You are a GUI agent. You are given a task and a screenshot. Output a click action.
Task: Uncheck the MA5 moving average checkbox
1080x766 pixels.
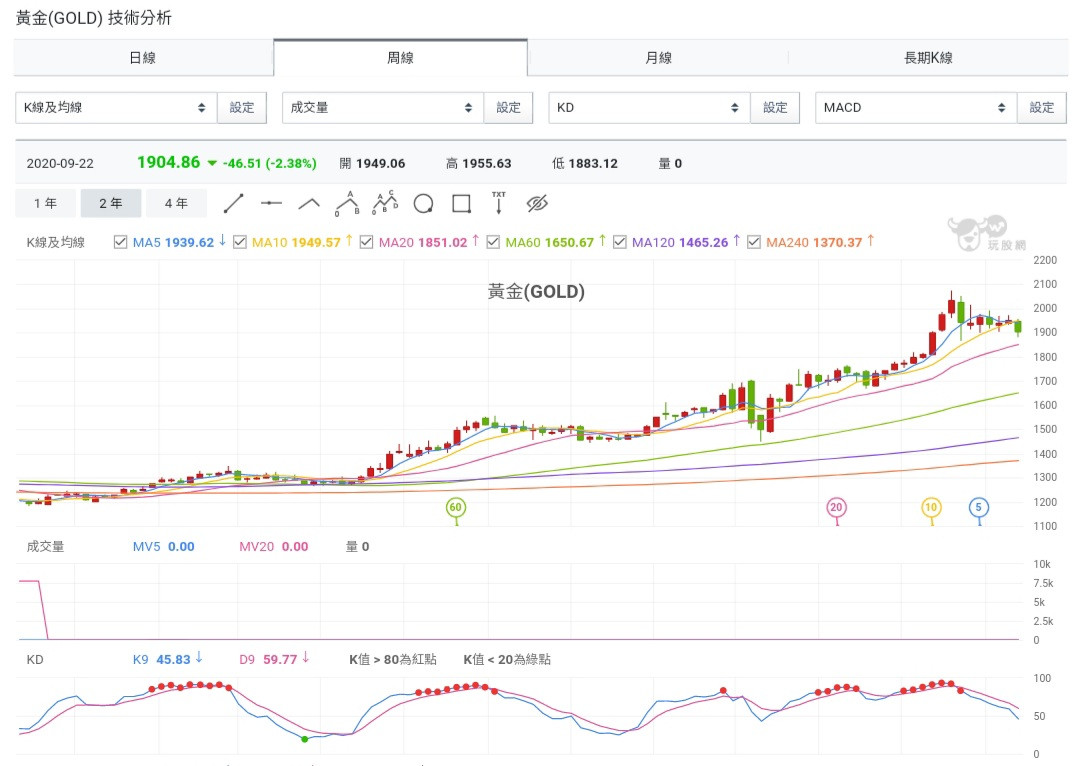(x=121, y=242)
